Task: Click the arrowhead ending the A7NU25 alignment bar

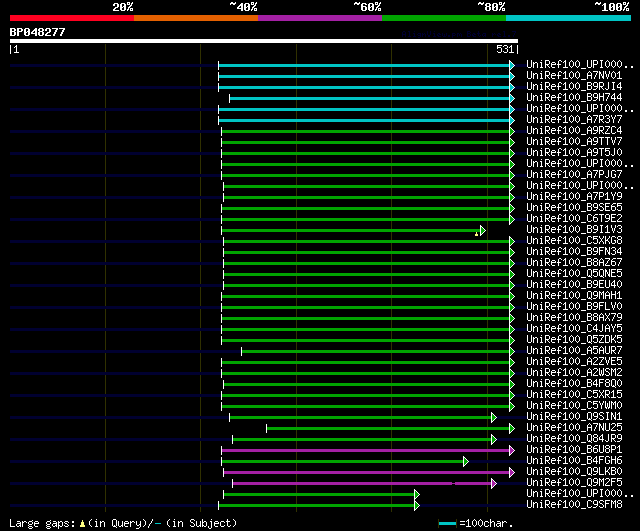Action: click(x=511, y=429)
